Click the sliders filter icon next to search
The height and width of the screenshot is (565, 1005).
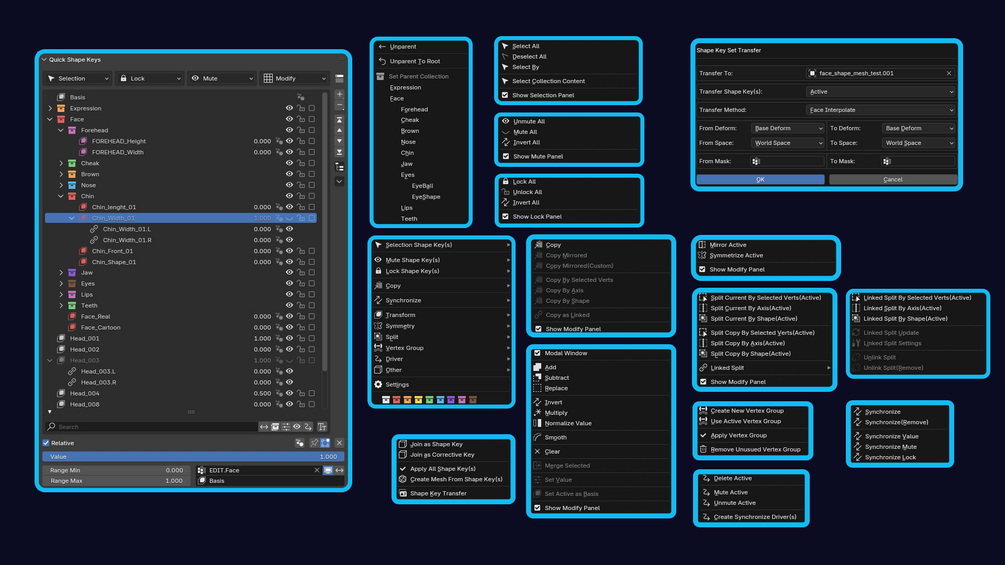pyautogui.click(x=286, y=427)
